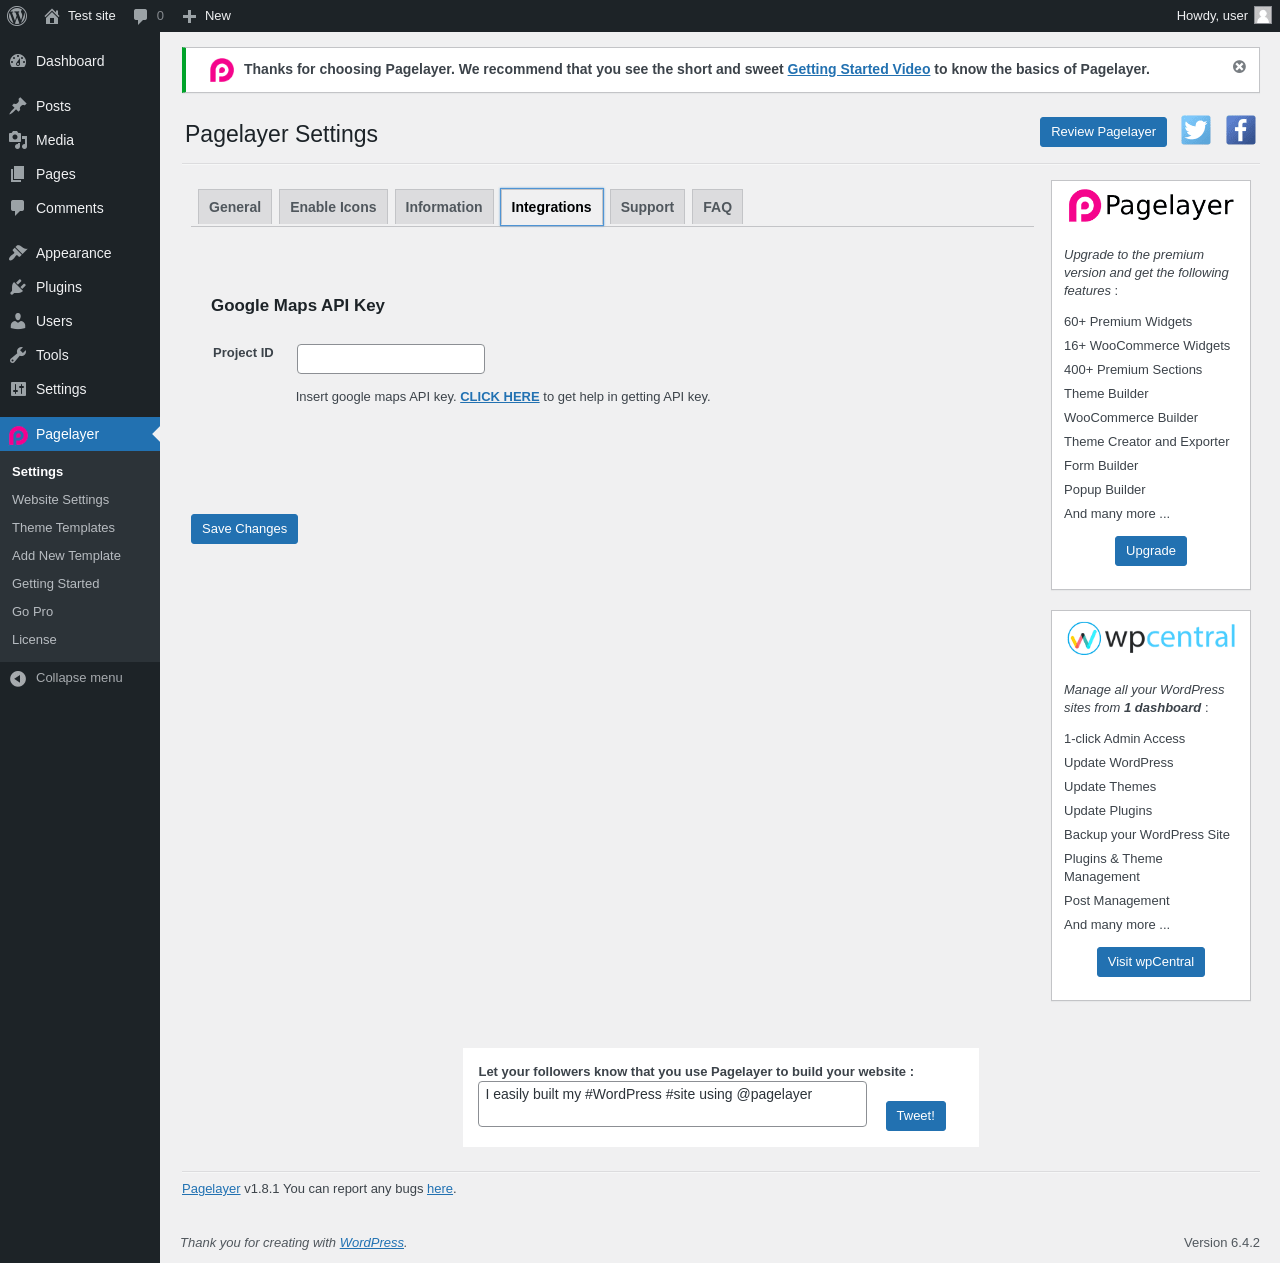Viewport: 1280px width, 1263px height.
Task: Switch to the Enable Icons tab
Action: tap(333, 207)
